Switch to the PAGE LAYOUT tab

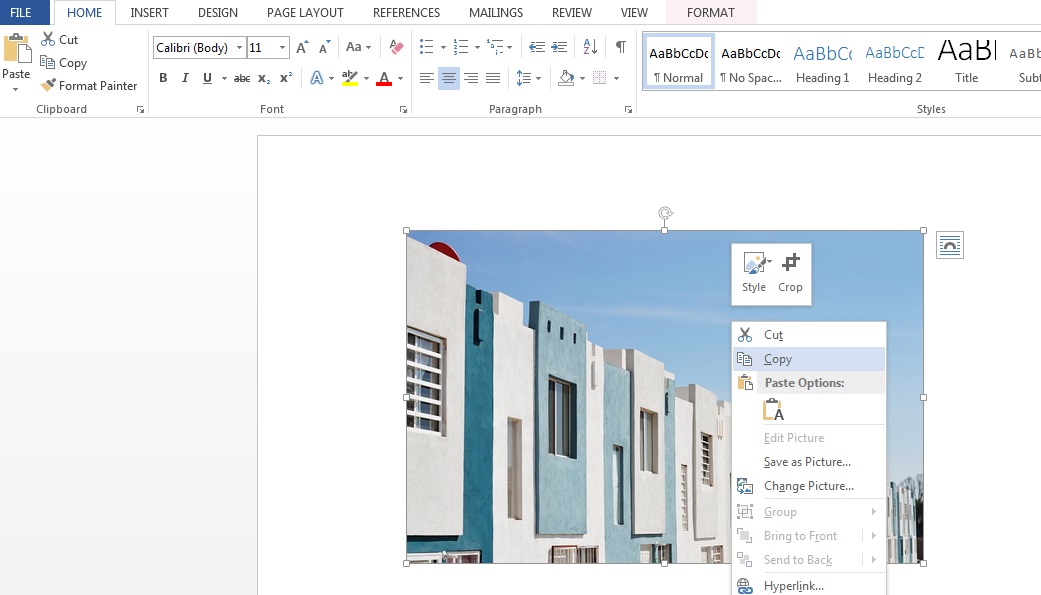tap(305, 13)
